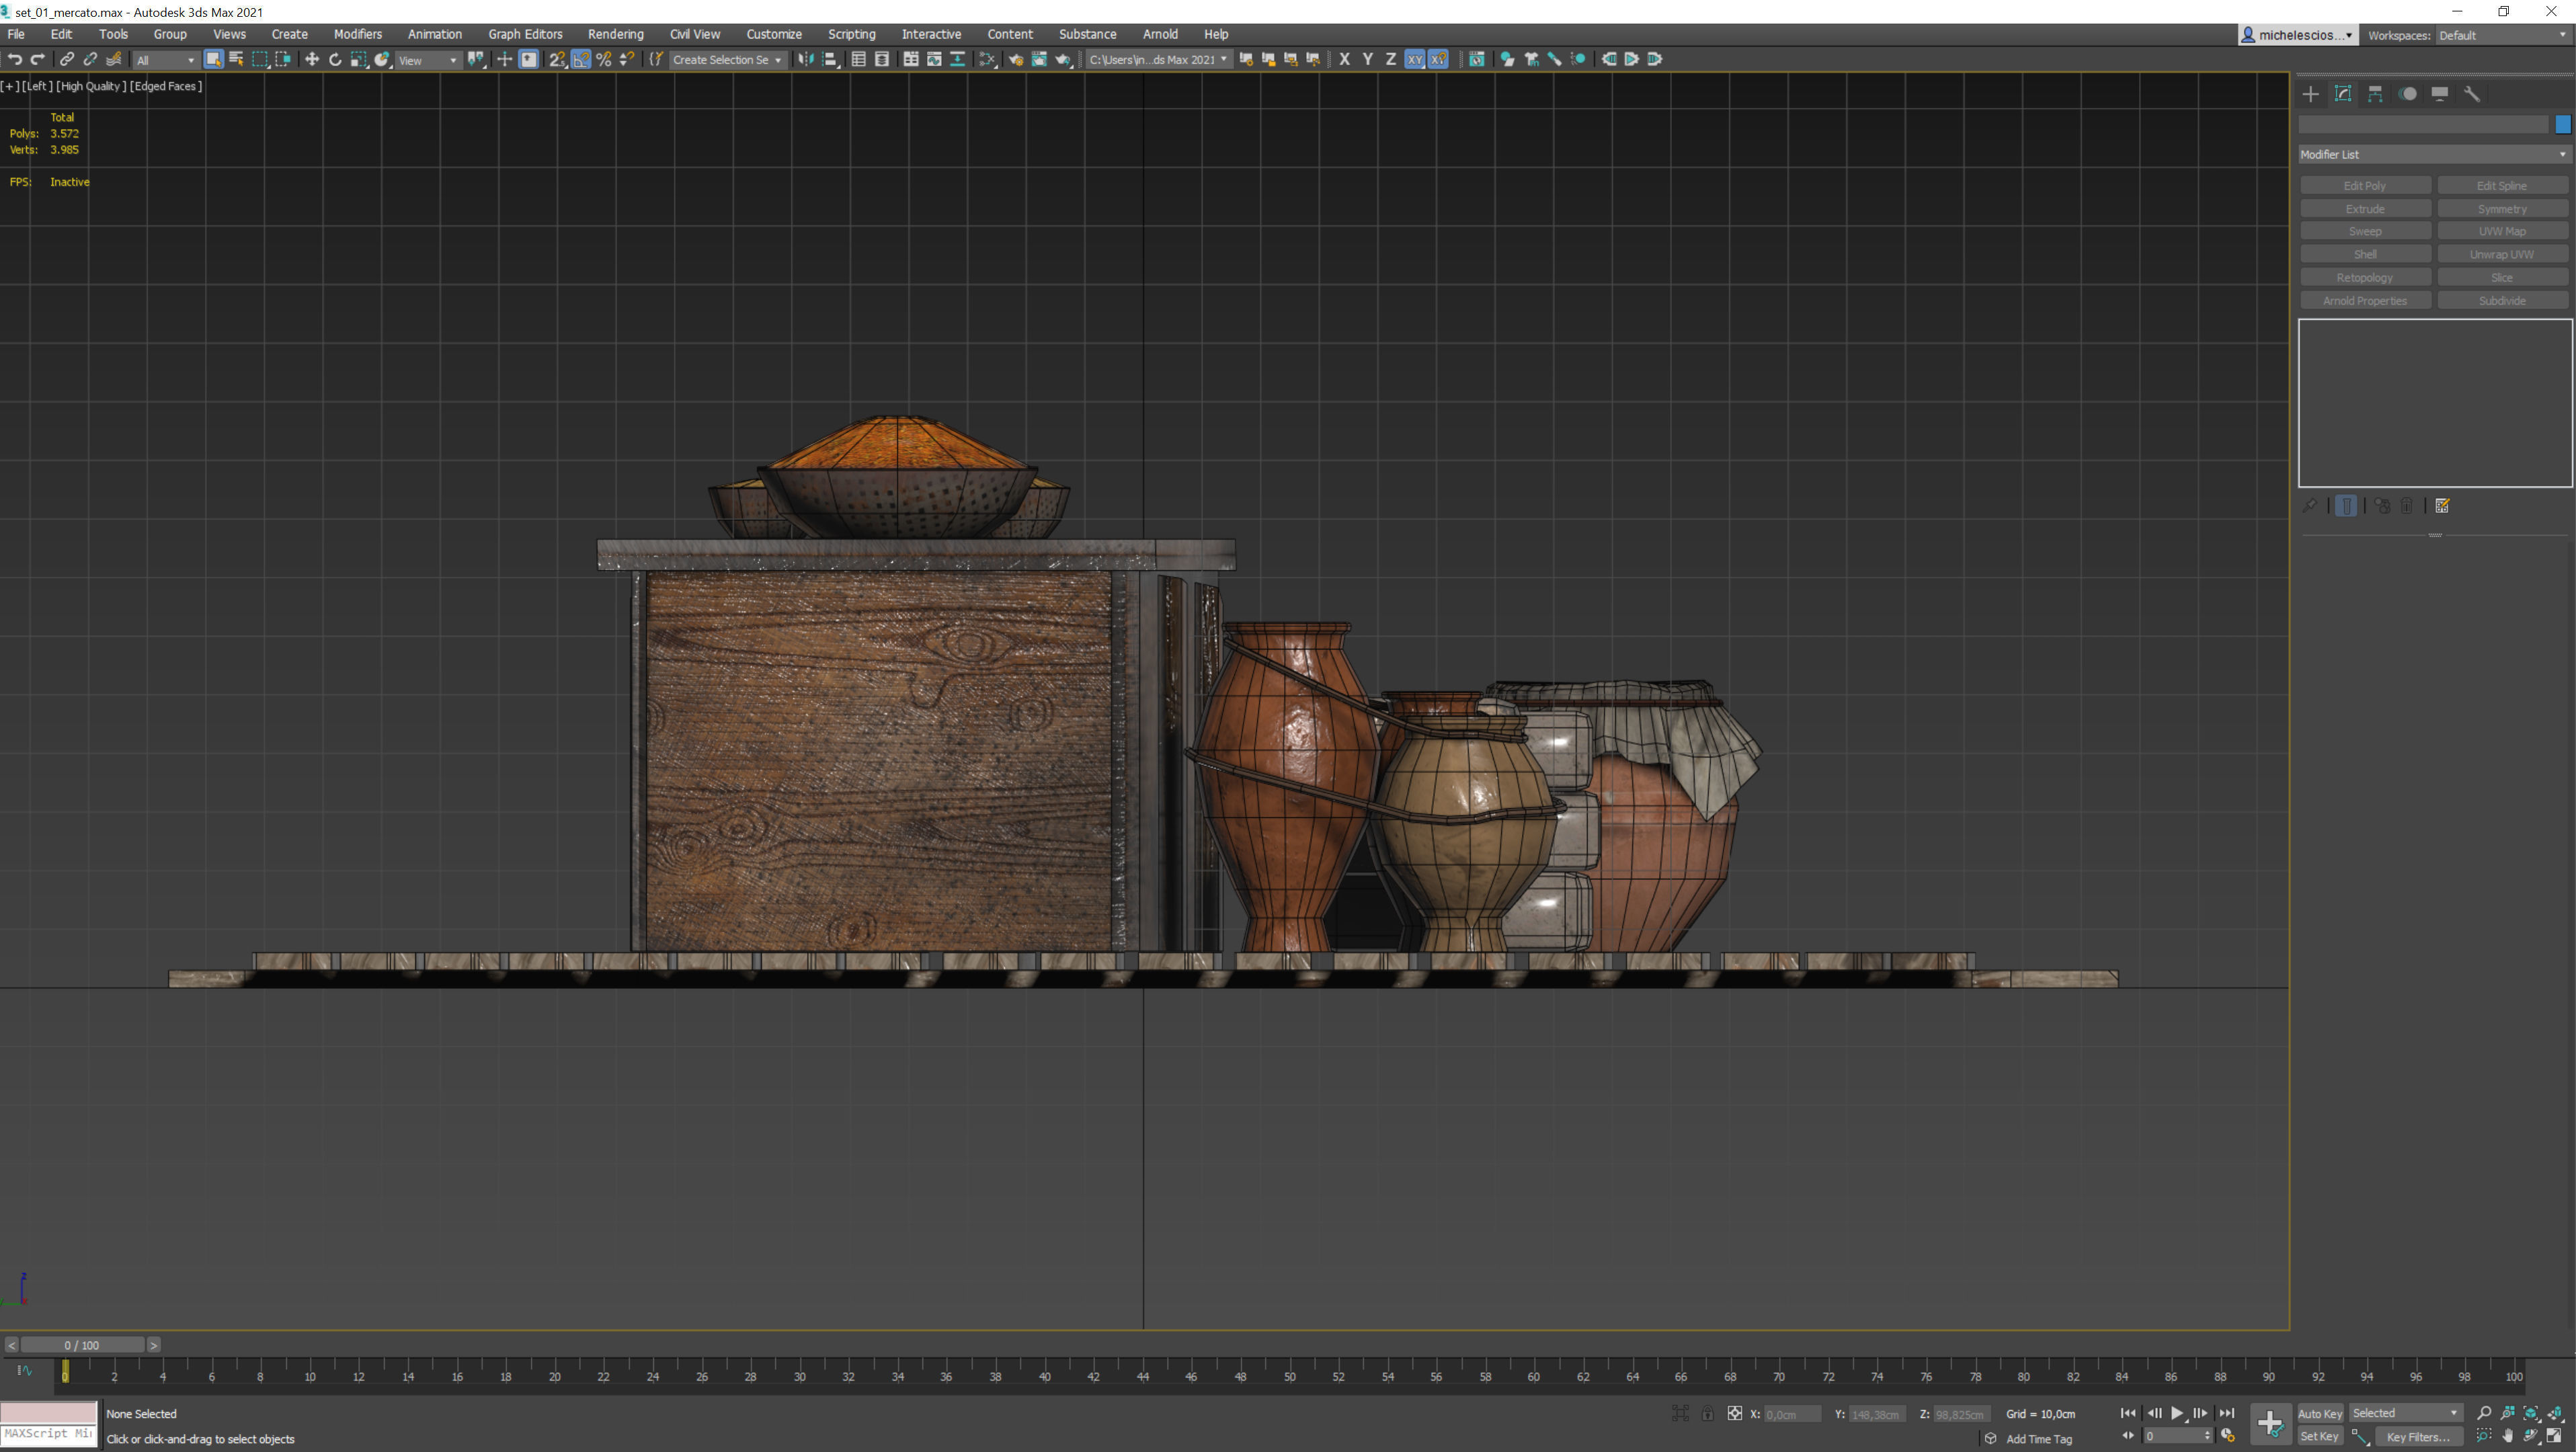
Task: Toggle Window/Crossing selection mode
Action: click(284, 59)
